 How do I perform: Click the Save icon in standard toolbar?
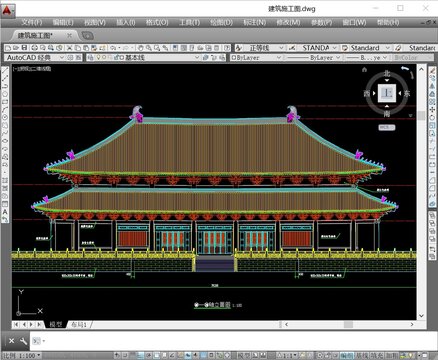(x=24, y=48)
